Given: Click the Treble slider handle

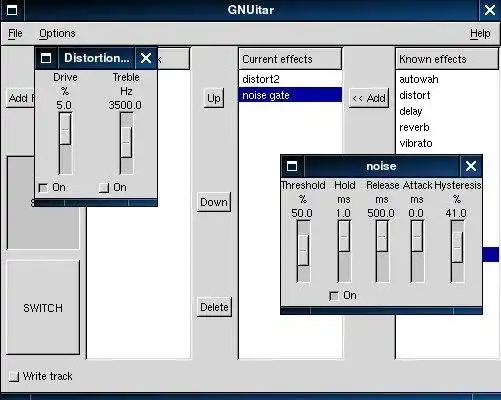Looking at the screenshot, I should 126,142.
